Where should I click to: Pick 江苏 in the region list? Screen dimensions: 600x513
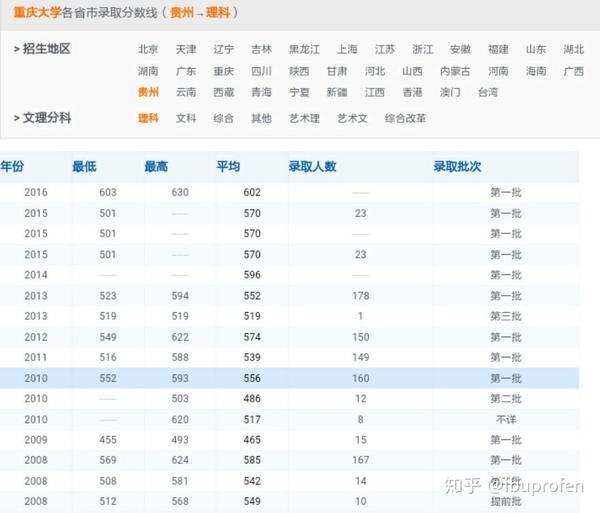pos(385,49)
